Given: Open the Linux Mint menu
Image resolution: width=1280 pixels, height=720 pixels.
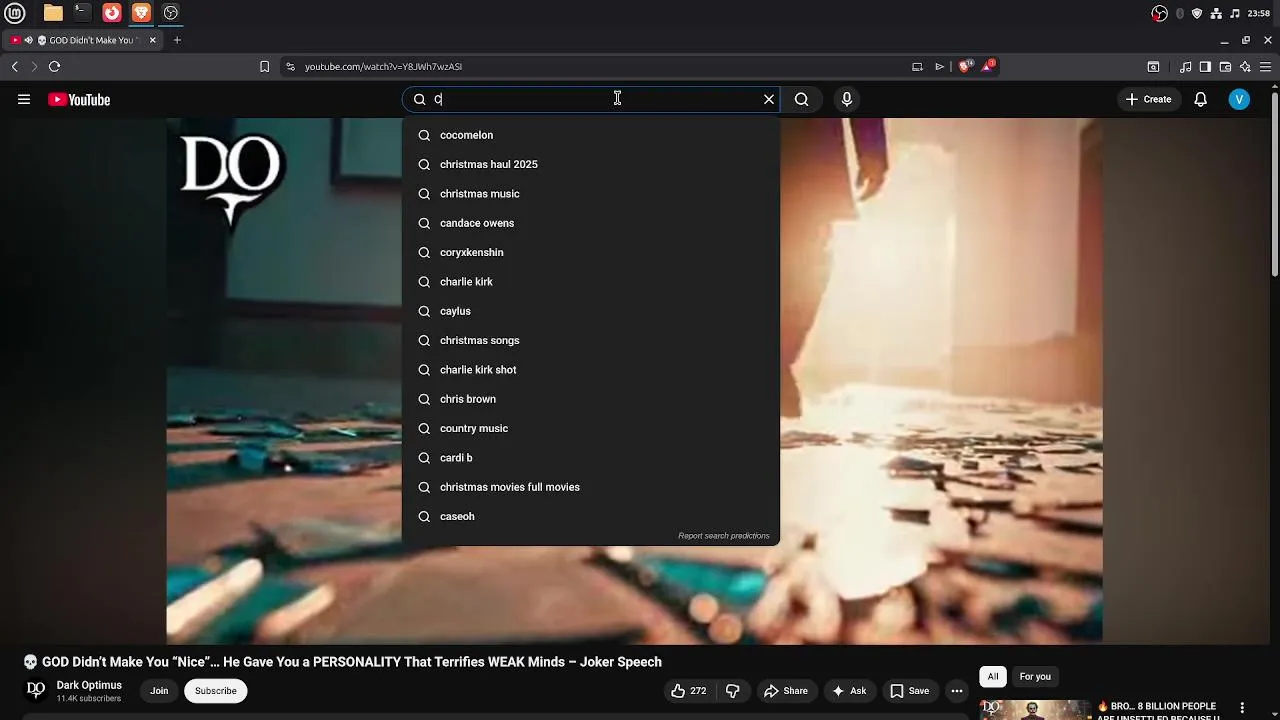Looking at the screenshot, I should click(15, 13).
